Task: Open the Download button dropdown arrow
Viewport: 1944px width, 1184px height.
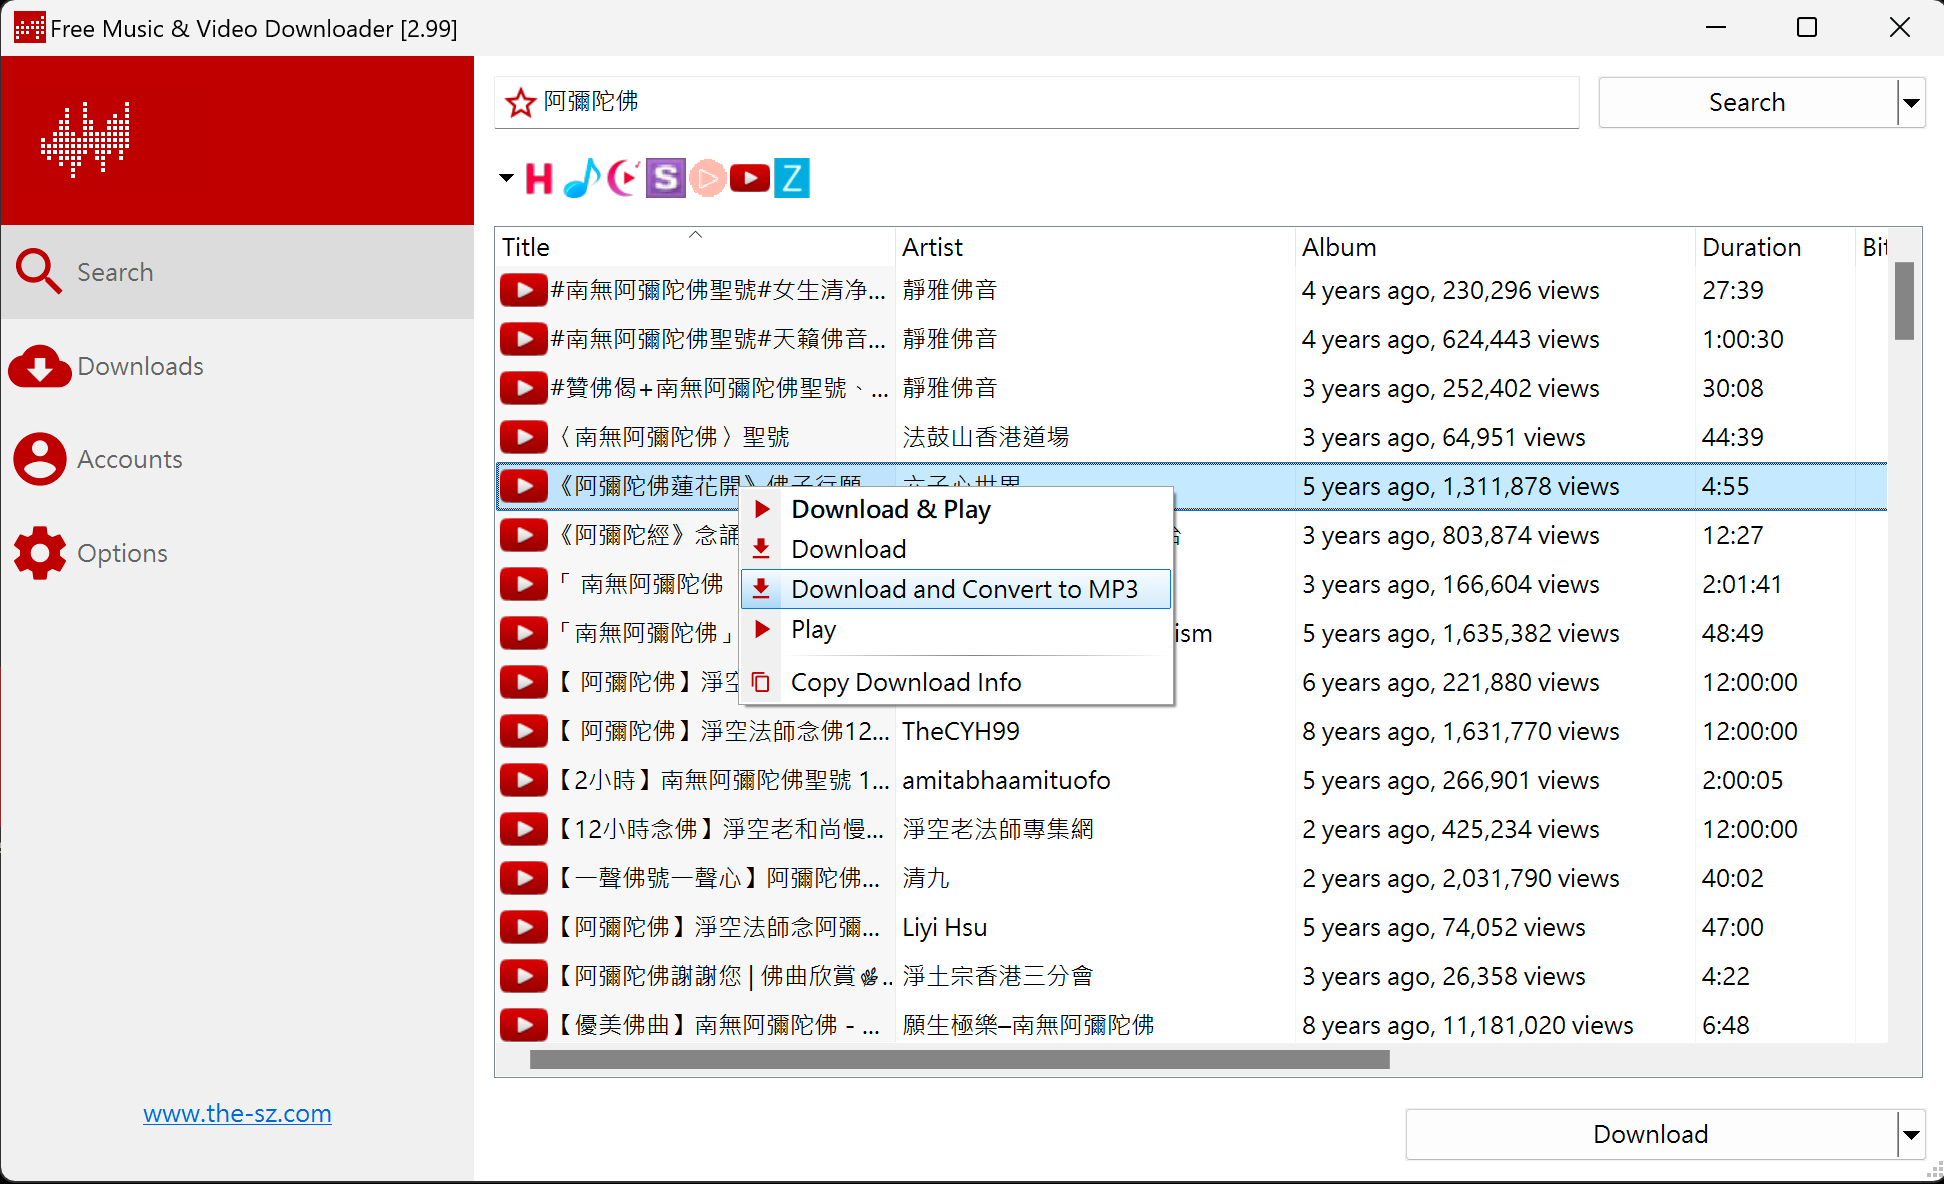Action: click(x=1911, y=1135)
